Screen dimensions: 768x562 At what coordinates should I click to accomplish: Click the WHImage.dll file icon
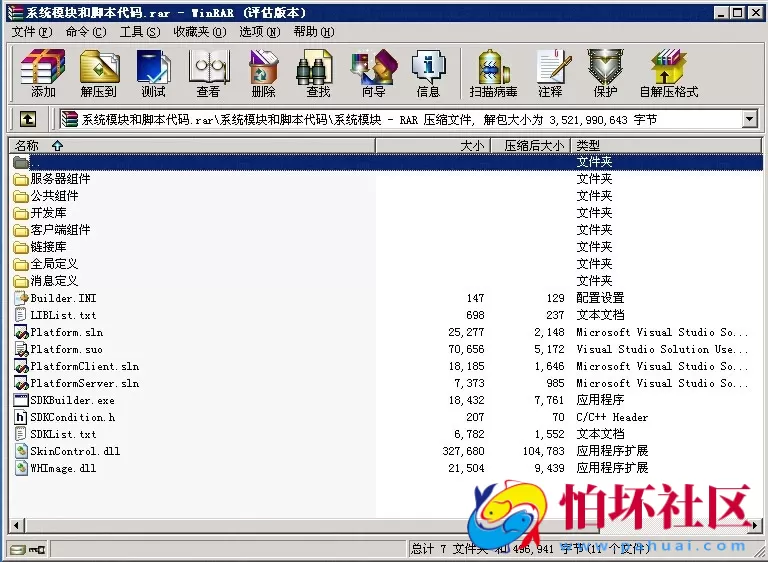21,468
